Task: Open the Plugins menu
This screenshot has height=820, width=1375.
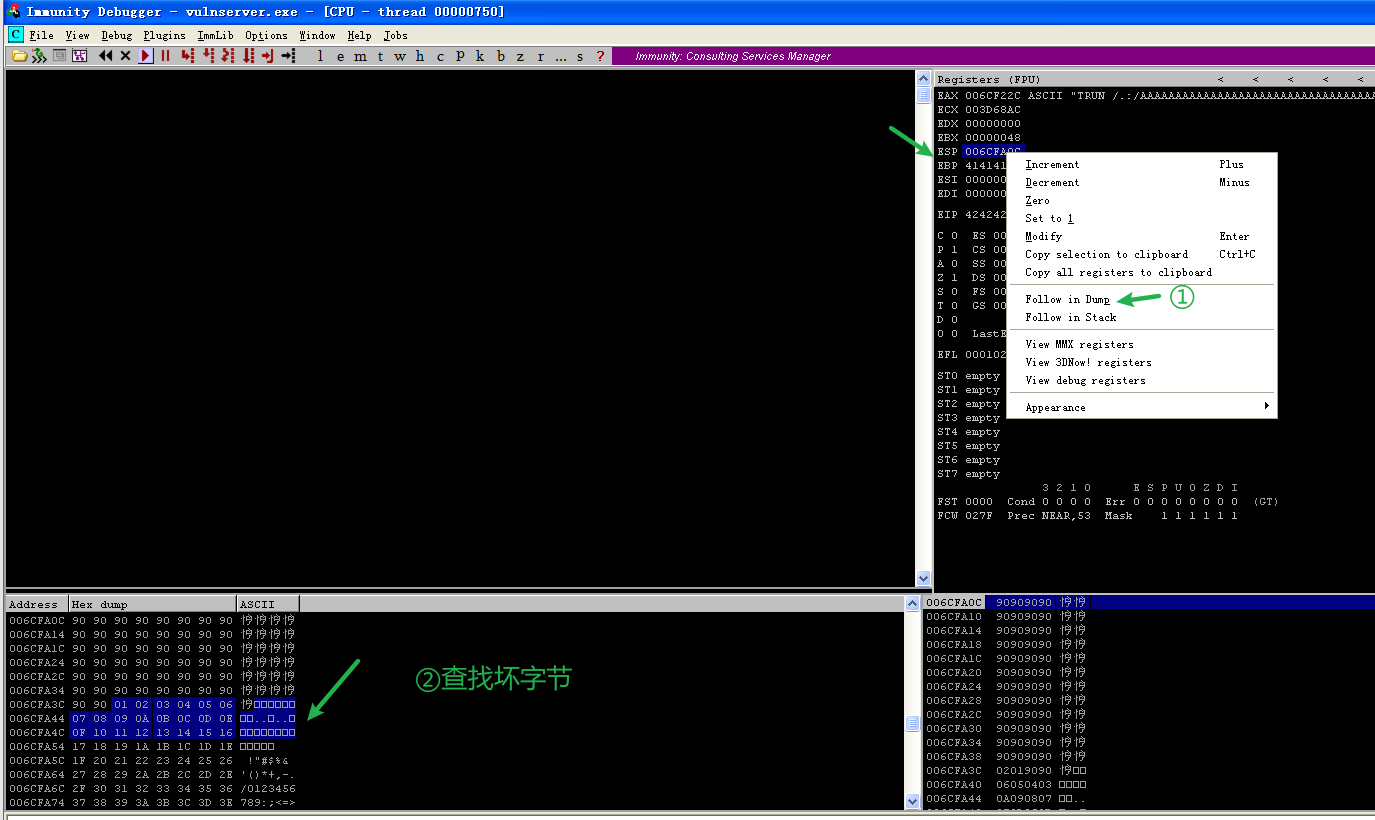Action: [164, 35]
